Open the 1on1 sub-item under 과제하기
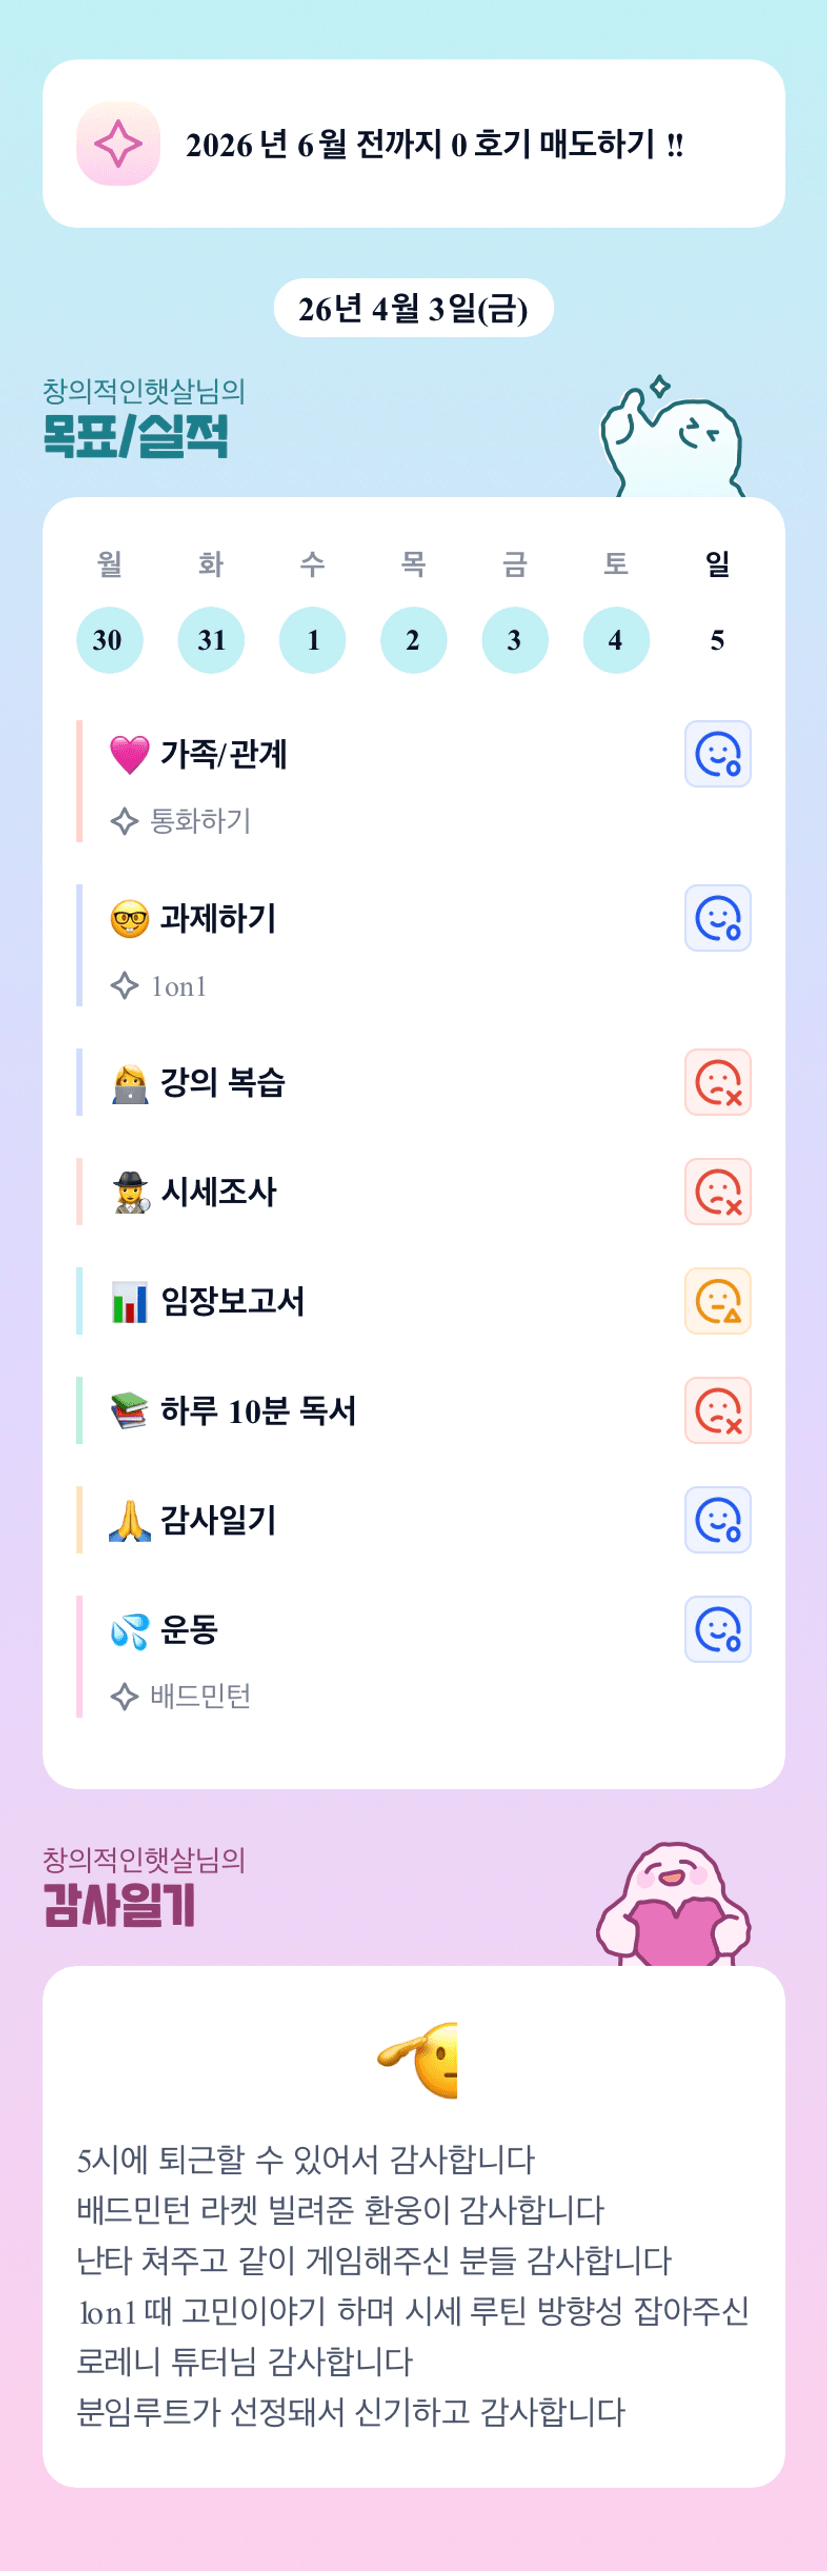The image size is (827, 2571). (x=178, y=986)
